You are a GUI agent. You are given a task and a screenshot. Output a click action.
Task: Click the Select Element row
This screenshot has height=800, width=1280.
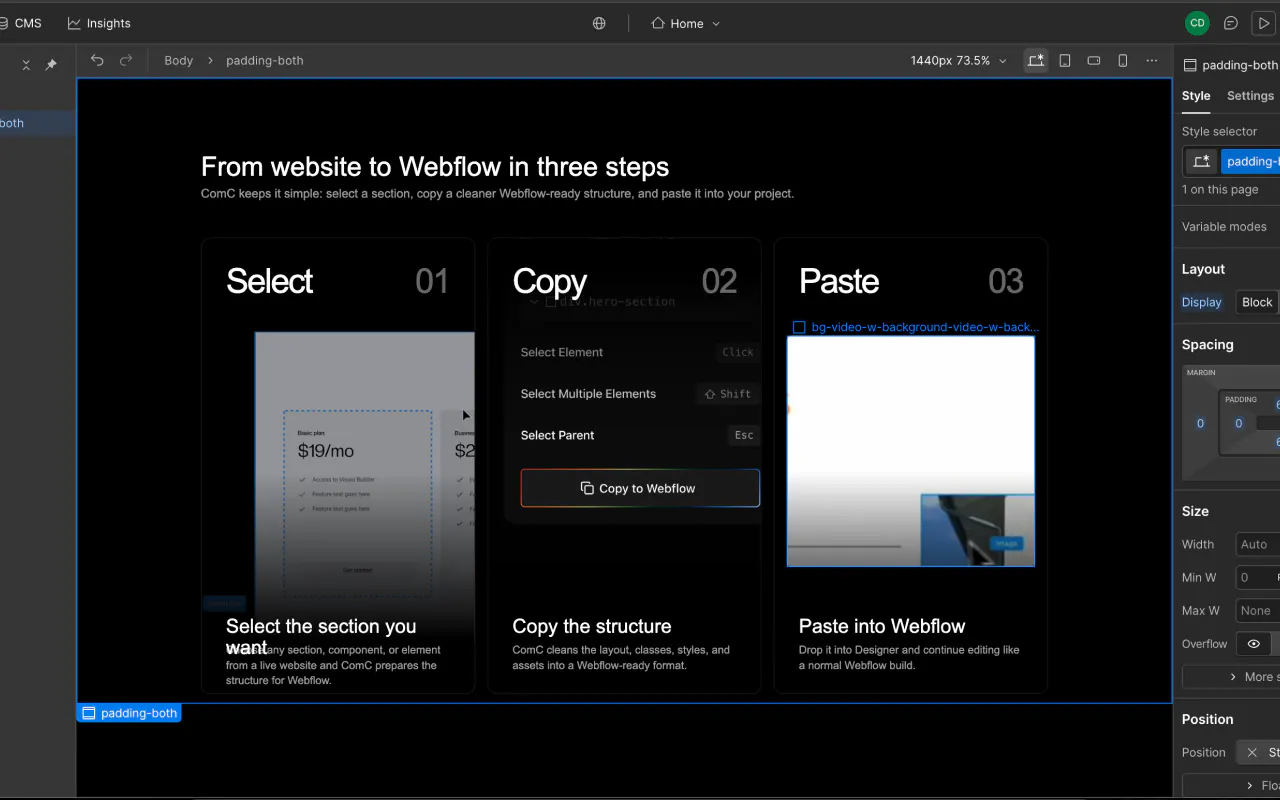point(640,352)
